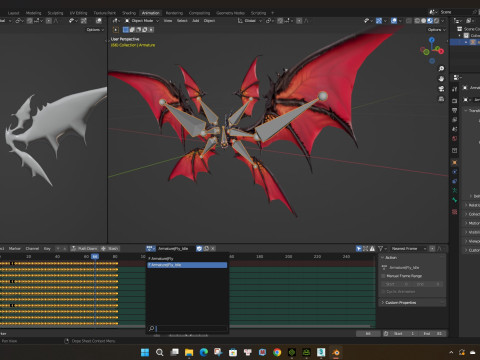The height and width of the screenshot is (360, 480).
Task: Select the tweak/cursor tool icon under viewport header
Action: coord(116,30)
